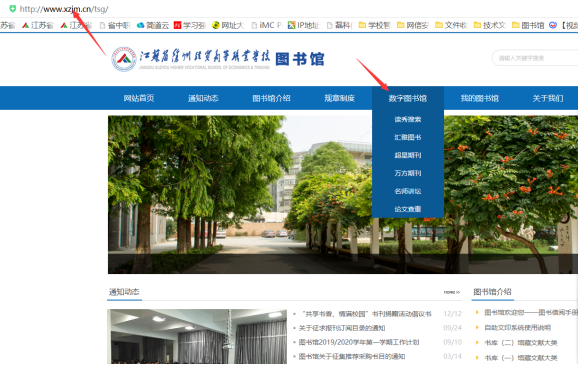This screenshot has height=365, width=579.
Task: Expand the 数字图书馆 navigation menu
Action: point(408,98)
